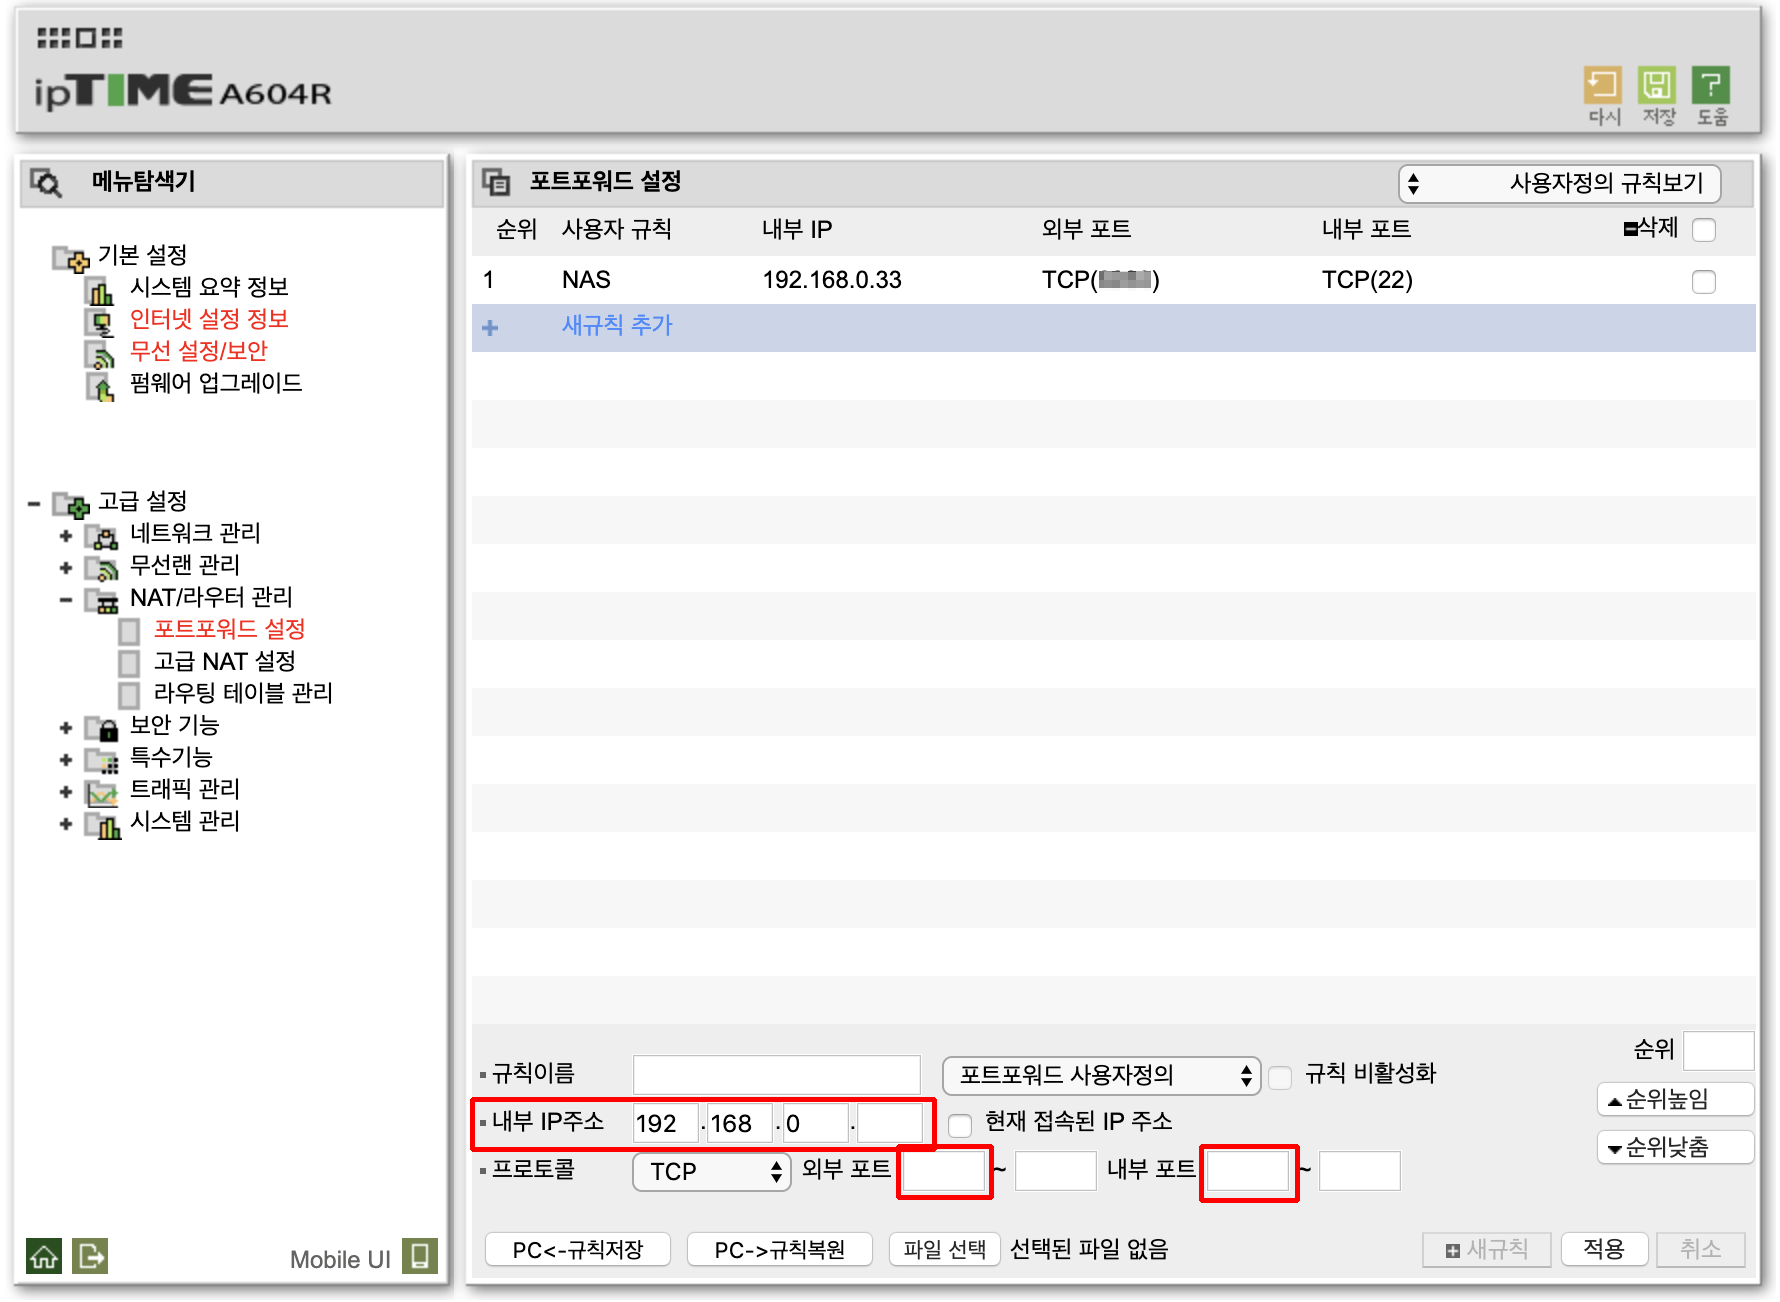This screenshot has width=1780, height=1302.
Task: Focus the last octet field of 내부 IP주소
Action: pyautogui.click(x=890, y=1123)
